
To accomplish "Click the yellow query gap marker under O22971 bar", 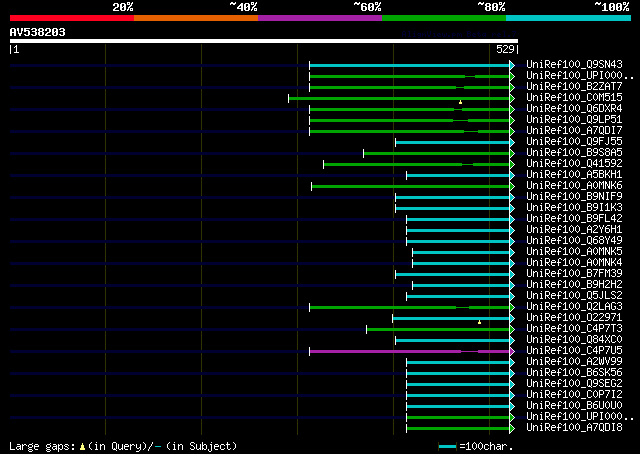I will click(x=479, y=322).
